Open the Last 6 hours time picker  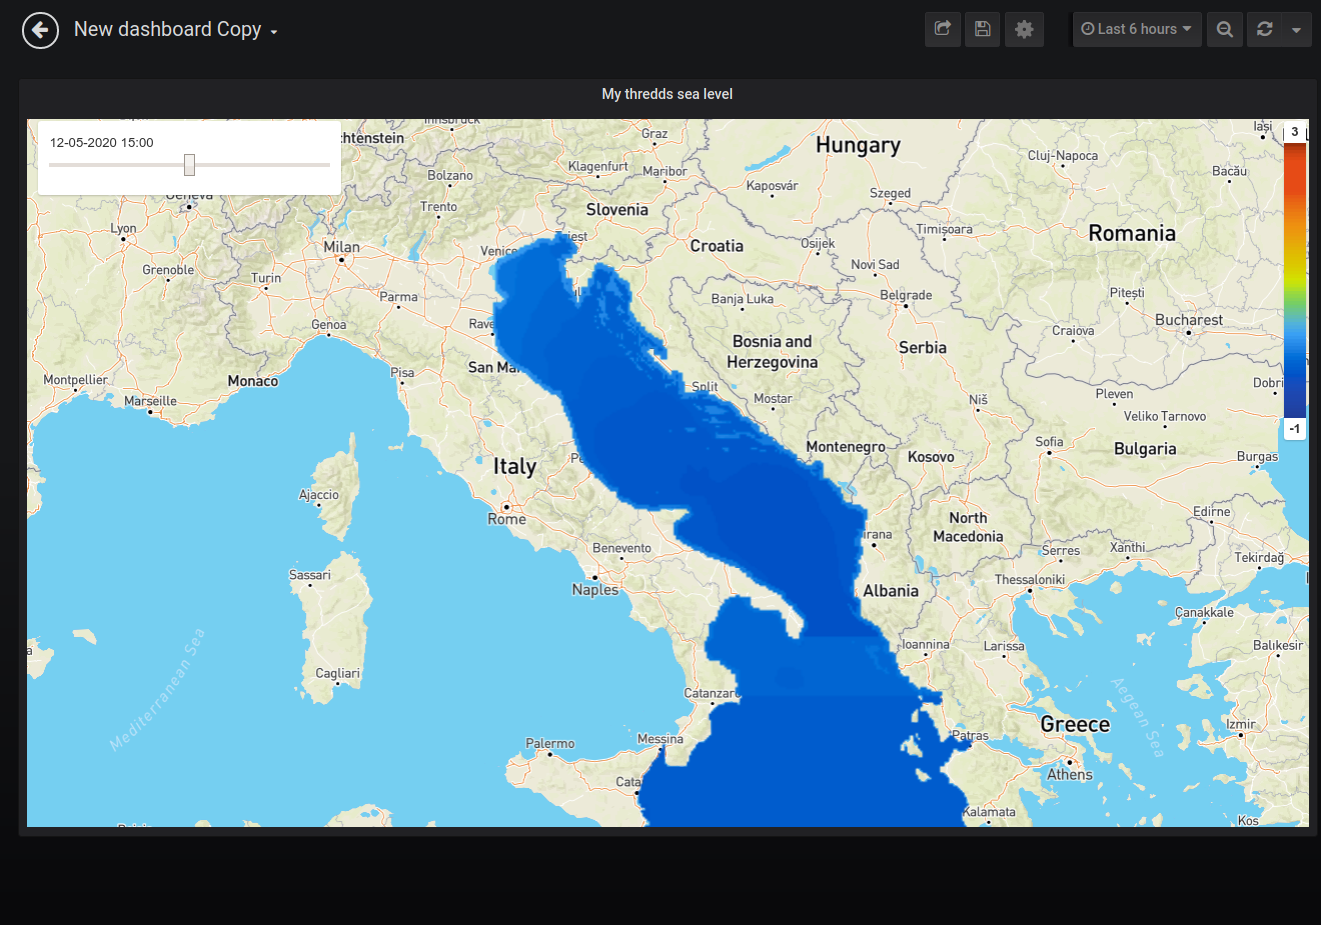click(1137, 29)
